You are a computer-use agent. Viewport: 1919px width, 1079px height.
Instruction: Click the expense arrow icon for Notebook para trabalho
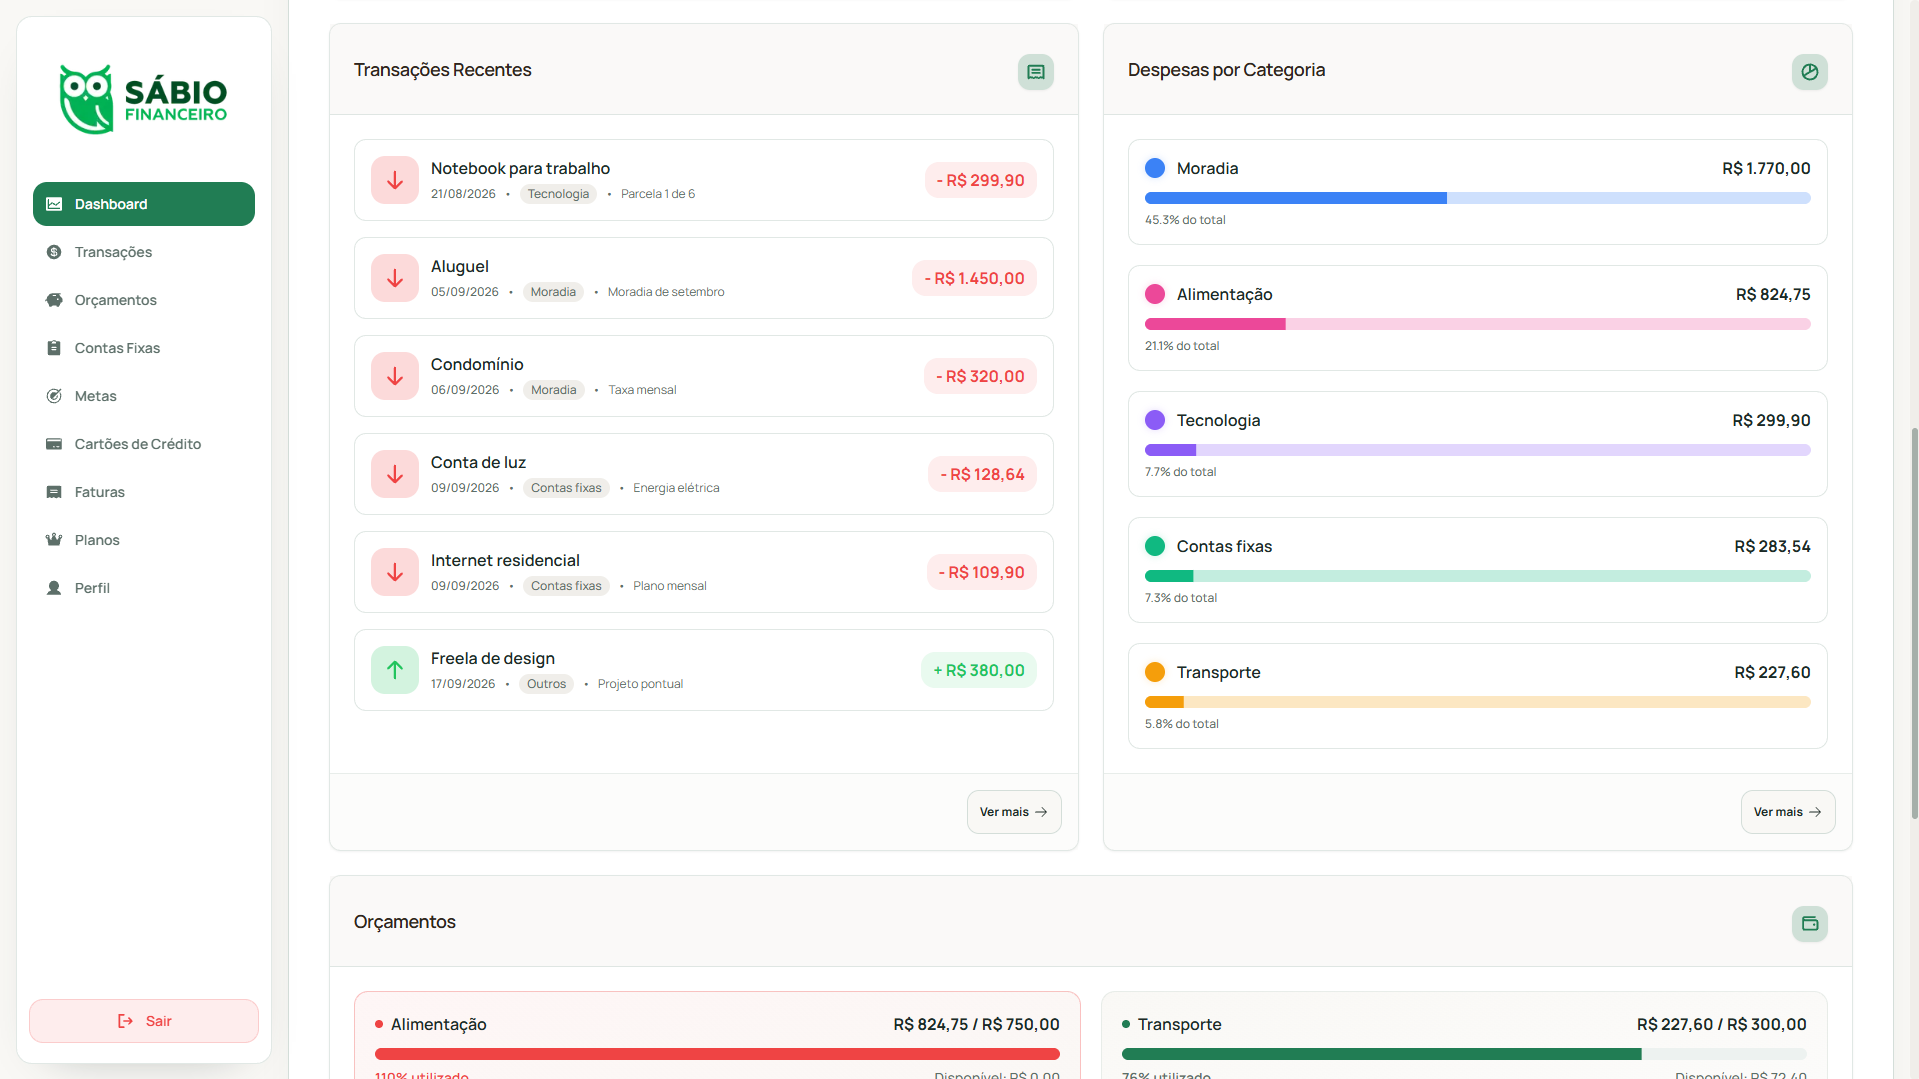coord(395,180)
